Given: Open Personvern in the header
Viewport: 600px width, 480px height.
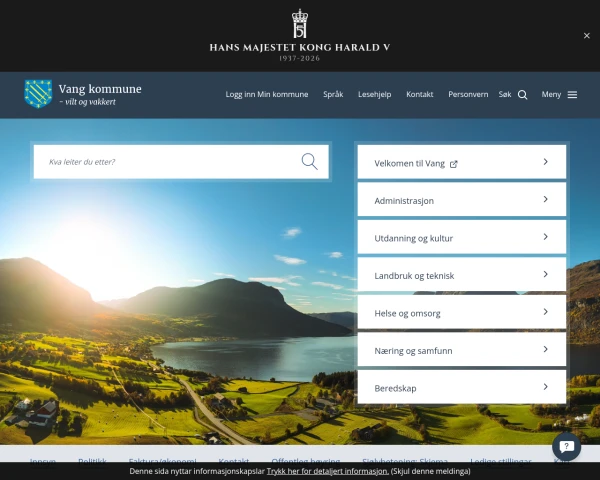Looking at the screenshot, I should pos(468,95).
